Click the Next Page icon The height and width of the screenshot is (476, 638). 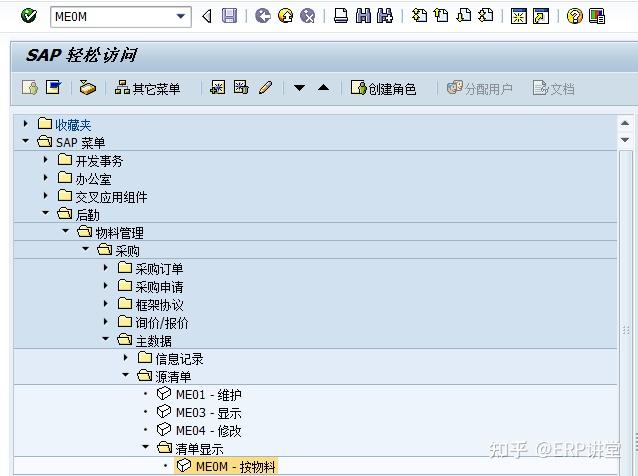463,16
